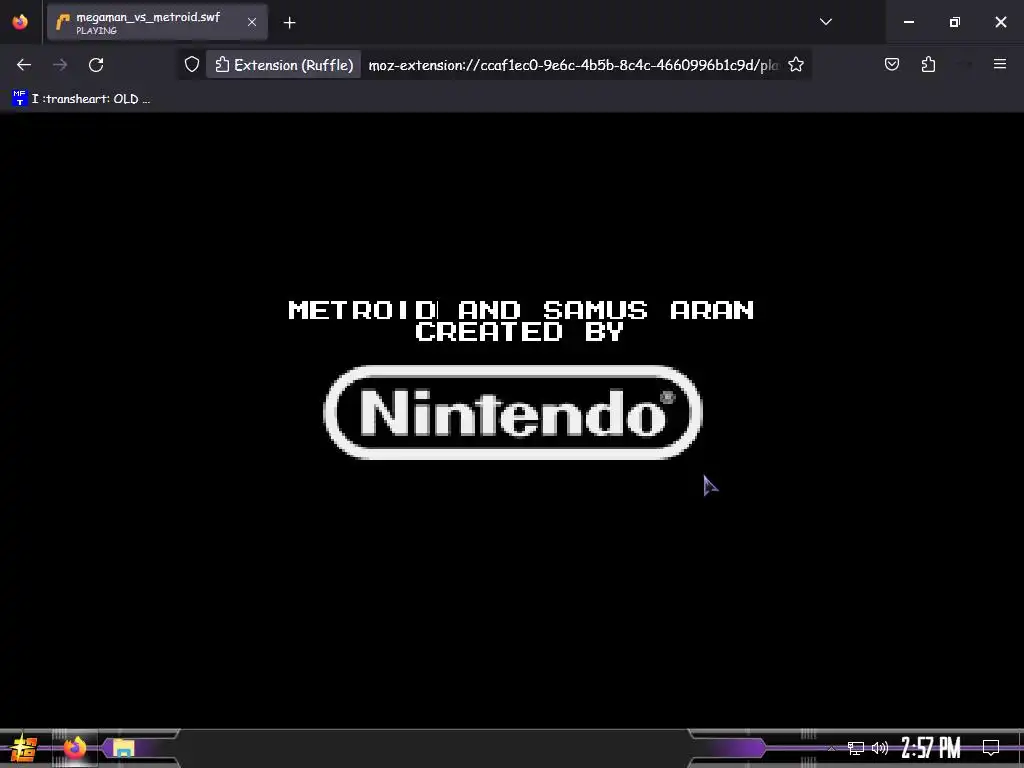Open the tracking protection shield panel
The image size is (1024, 768).
click(192, 65)
